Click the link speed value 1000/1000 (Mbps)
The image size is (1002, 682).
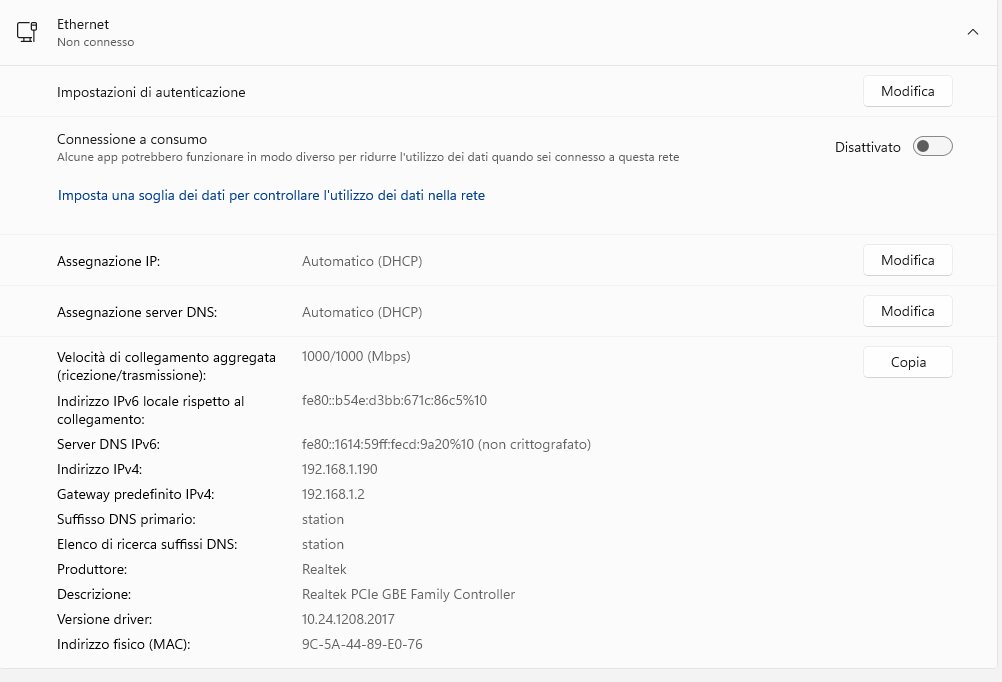356,356
